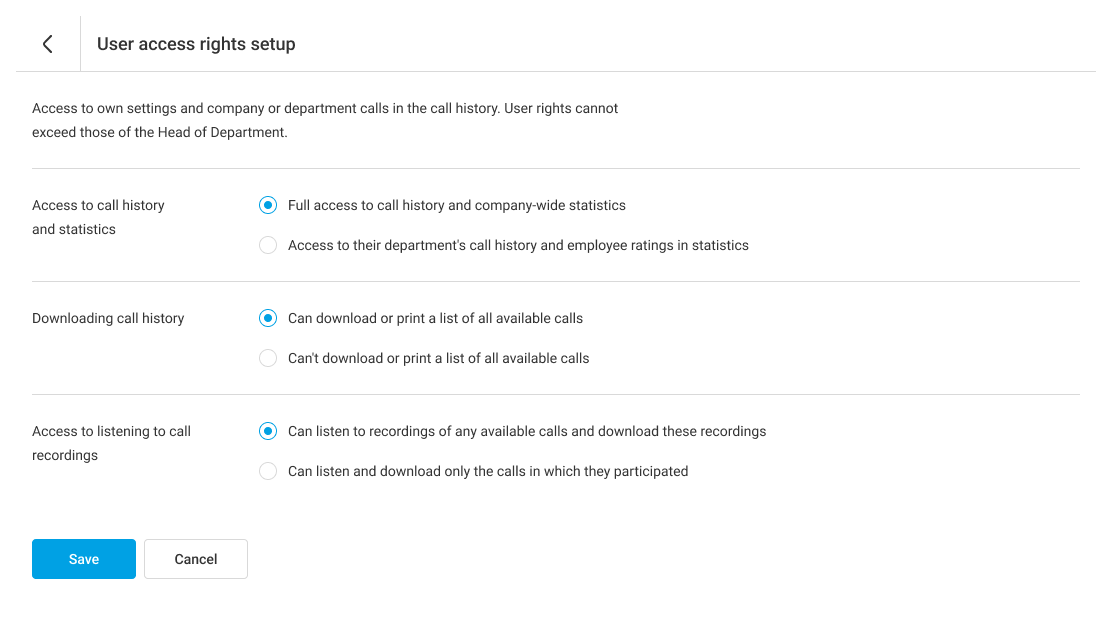The image size is (1112, 620).
Task: Save the user access rights settings
Action: point(84,559)
